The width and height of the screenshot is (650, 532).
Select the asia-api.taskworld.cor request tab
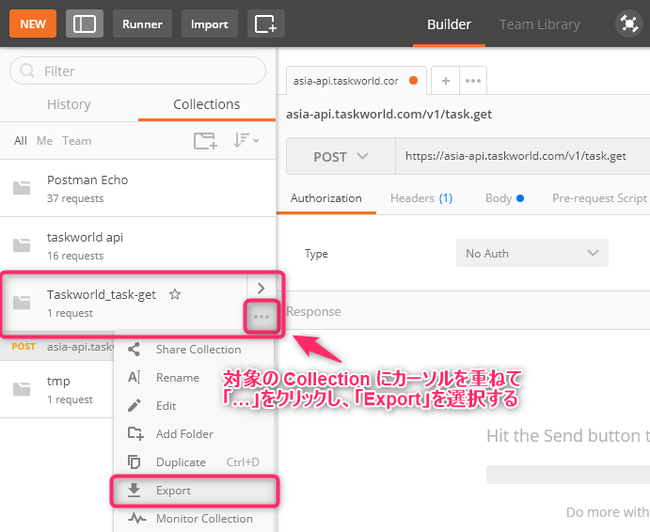coord(356,80)
